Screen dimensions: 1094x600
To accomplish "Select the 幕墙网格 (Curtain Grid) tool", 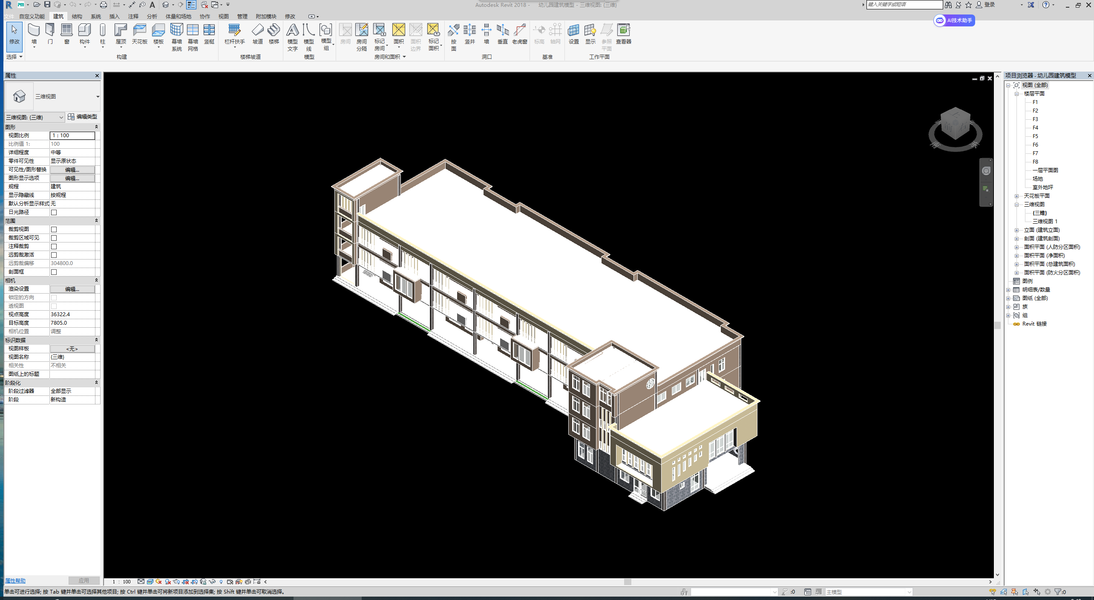I will tap(193, 36).
